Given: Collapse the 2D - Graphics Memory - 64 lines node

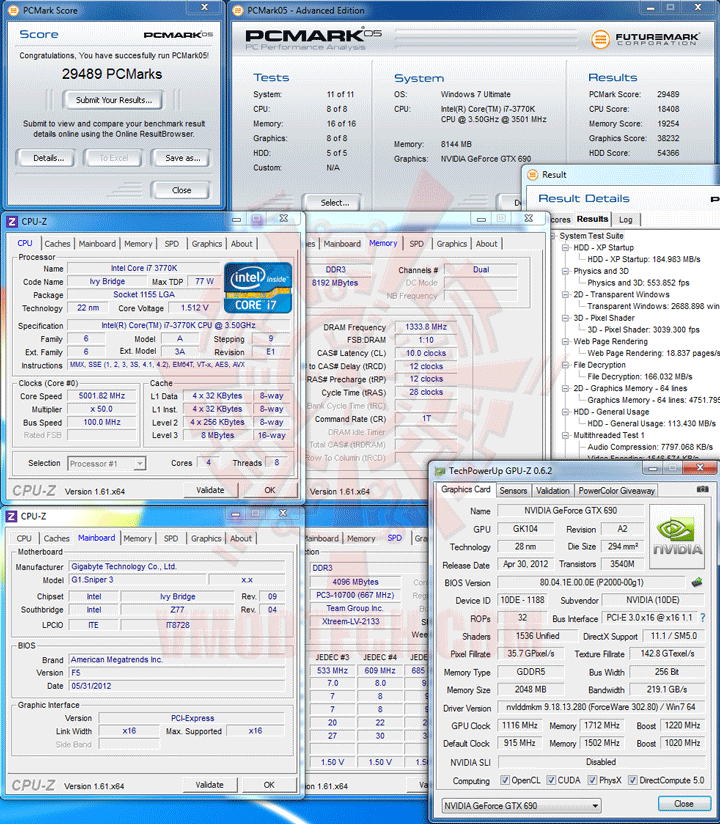Looking at the screenshot, I should (565, 388).
